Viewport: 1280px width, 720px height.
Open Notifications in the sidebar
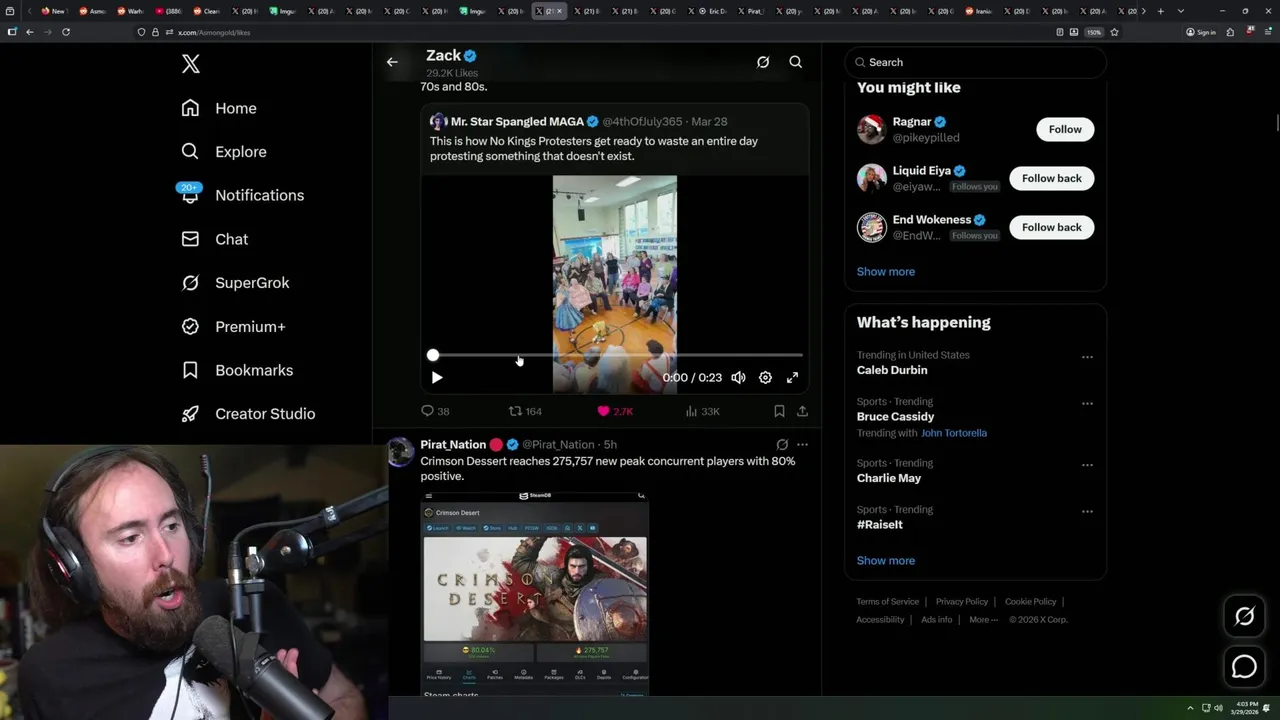pos(242,195)
